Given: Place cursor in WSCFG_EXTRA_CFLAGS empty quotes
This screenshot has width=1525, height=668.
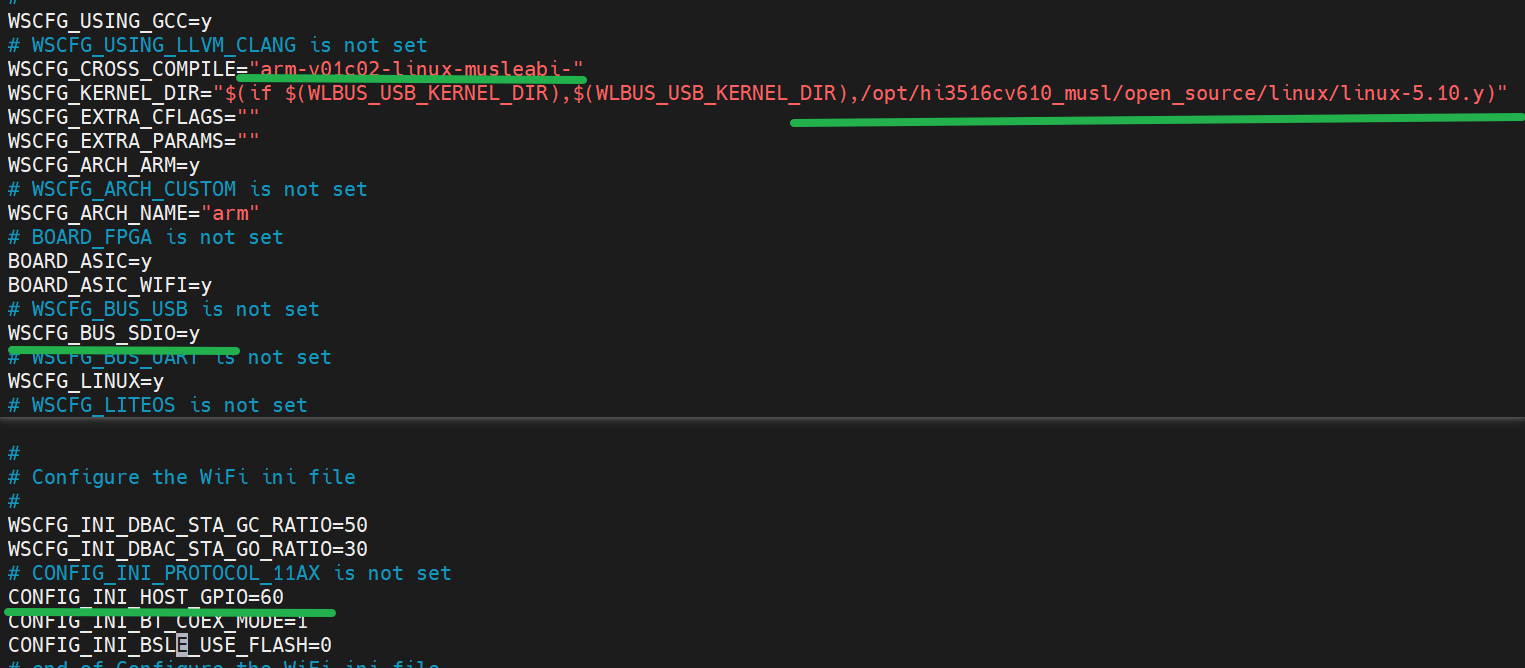Looking at the screenshot, I should pos(248,117).
